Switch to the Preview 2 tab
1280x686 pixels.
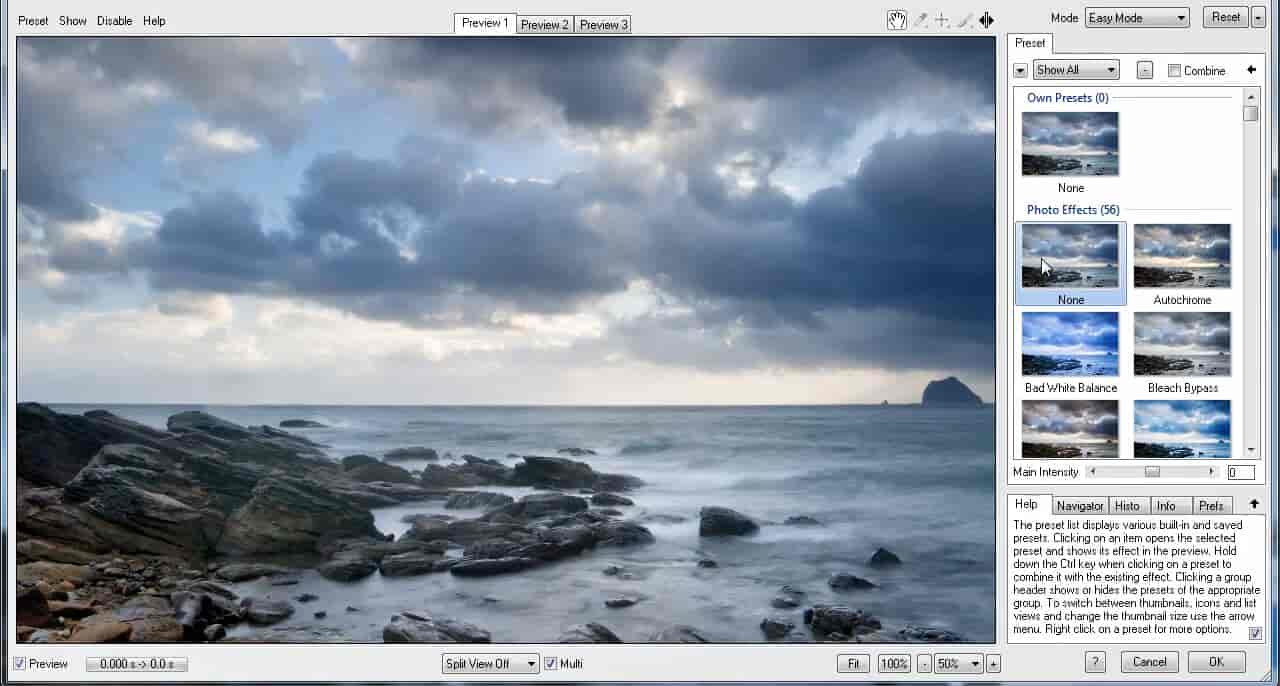tap(545, 24)
